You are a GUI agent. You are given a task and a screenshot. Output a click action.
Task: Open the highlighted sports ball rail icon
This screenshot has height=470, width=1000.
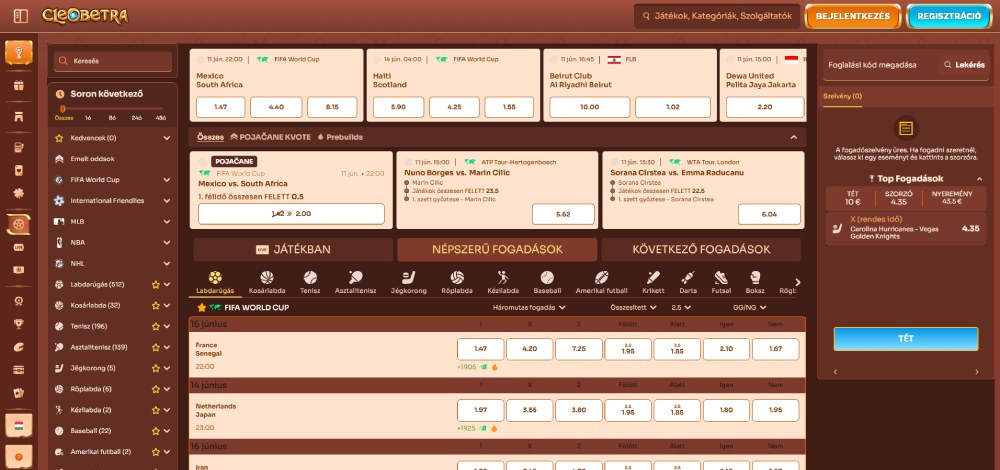point(18,224)
